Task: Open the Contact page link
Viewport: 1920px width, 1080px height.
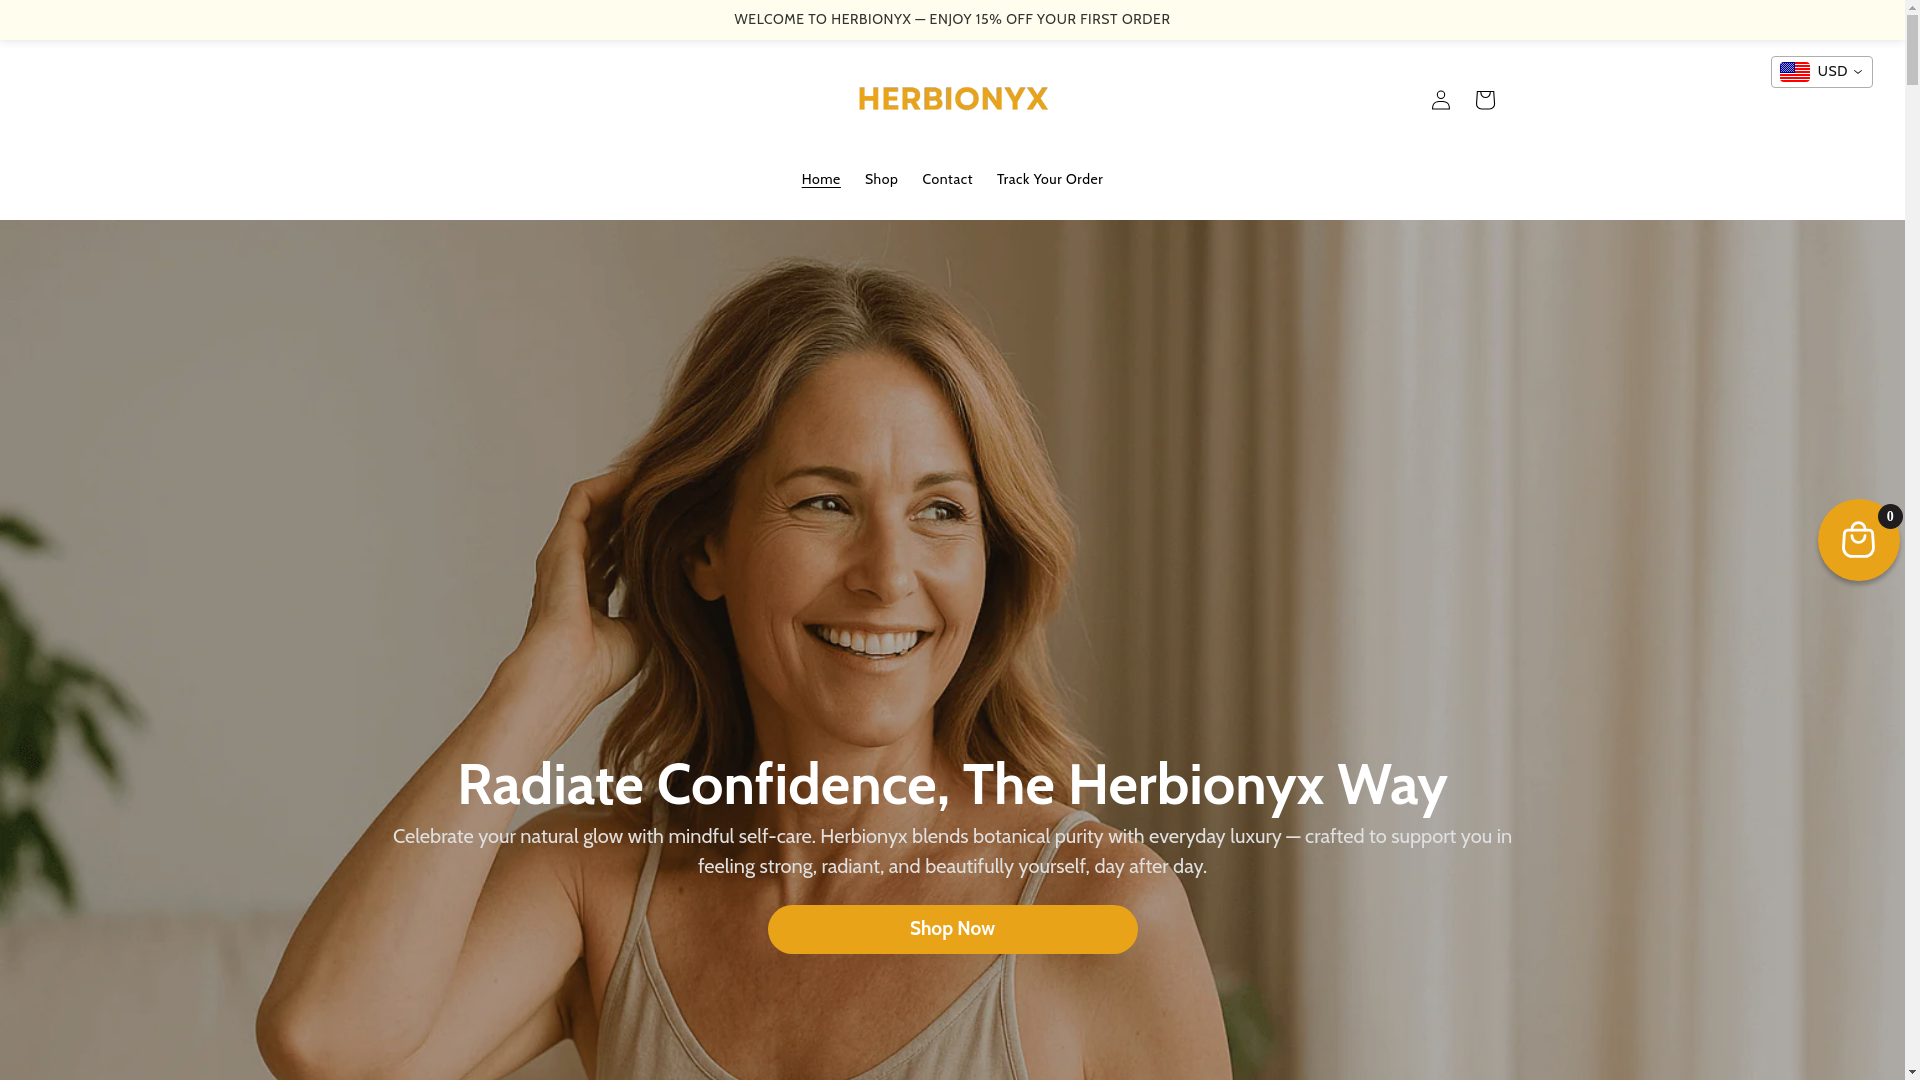Action: [947, 179]
